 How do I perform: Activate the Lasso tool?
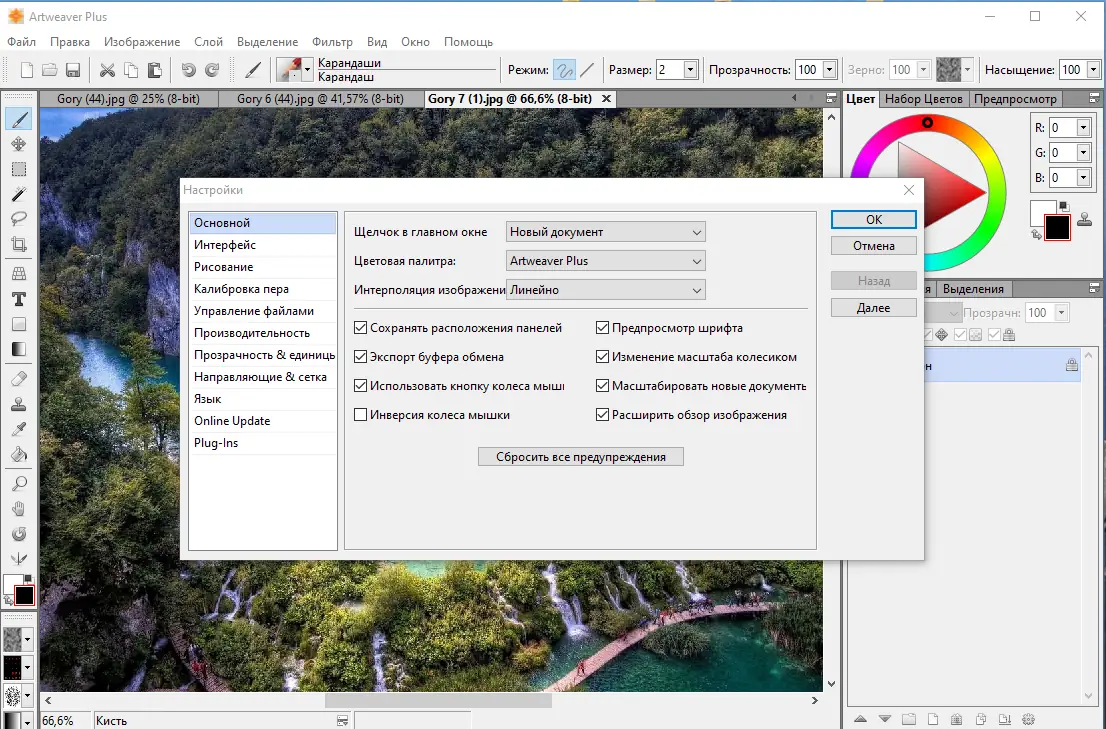pyautogui.click(x=19, y=219)
